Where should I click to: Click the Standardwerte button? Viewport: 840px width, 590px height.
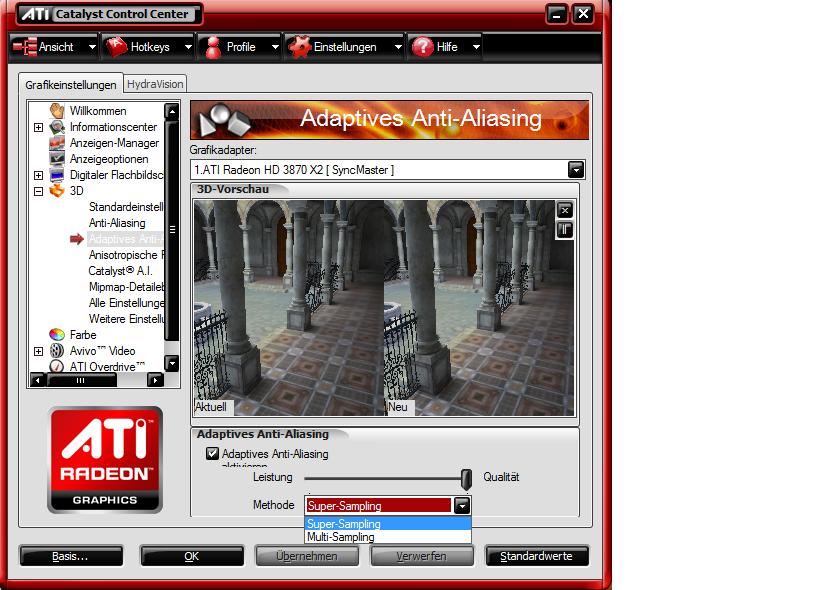(x=536, y=556)
